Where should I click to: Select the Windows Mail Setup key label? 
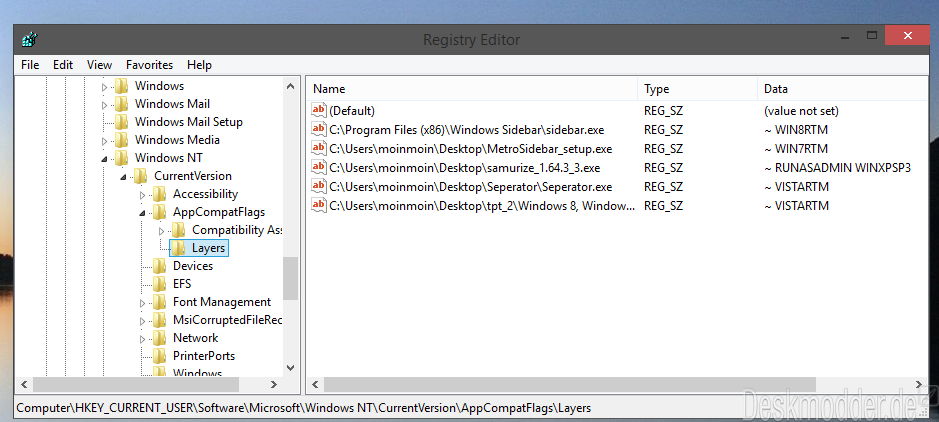tap(189, 122)
